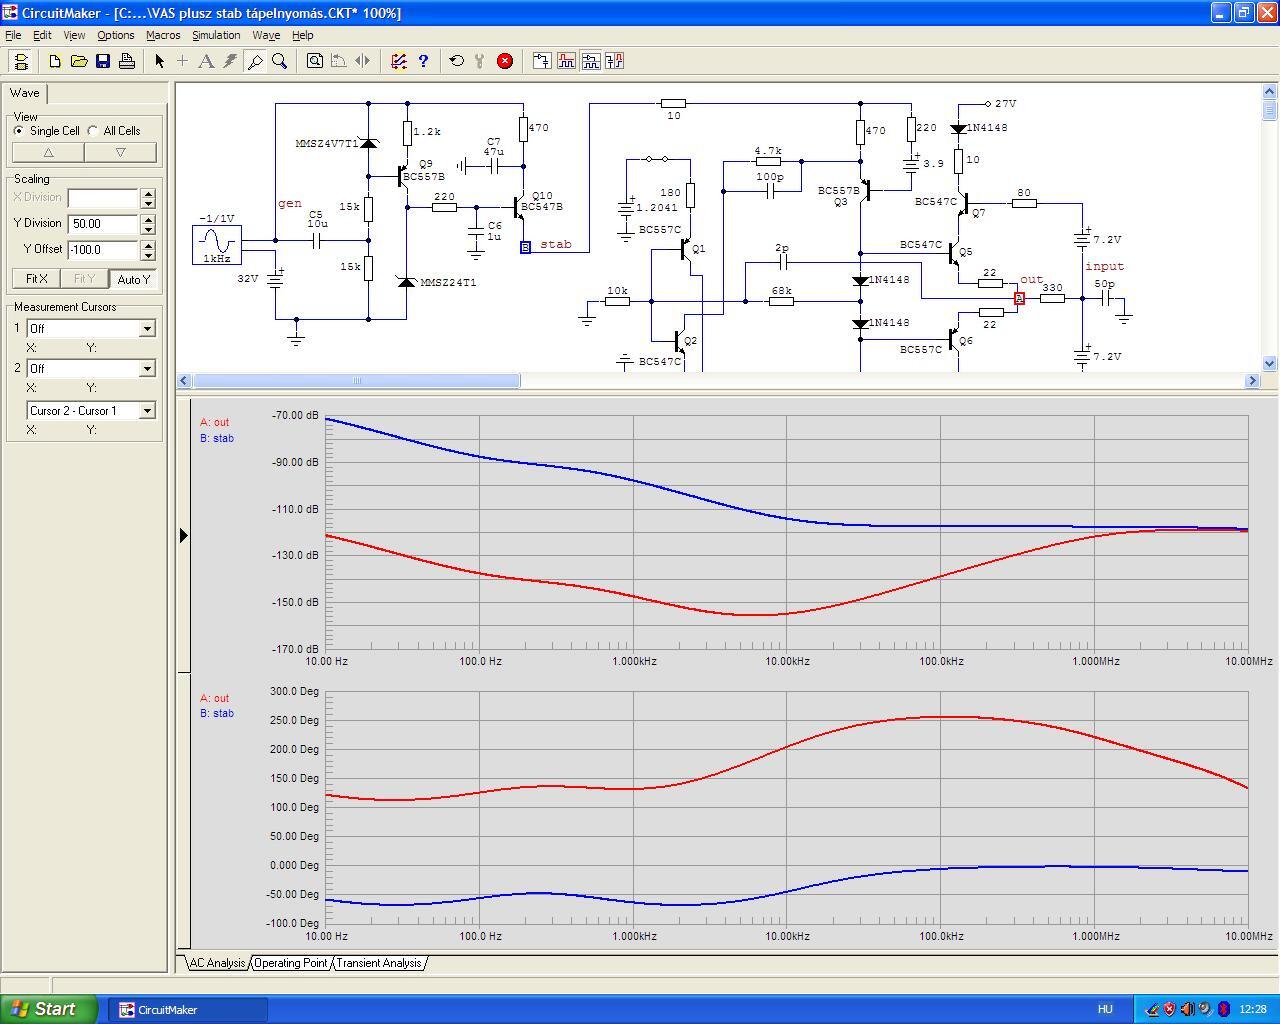Click the Windows Start button
Viewport: 1280px width, 1024px height.
(x=49, y=1009)
